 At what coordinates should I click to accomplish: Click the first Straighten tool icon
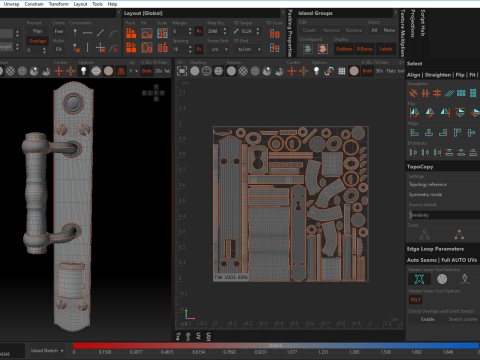coord(413,93)
